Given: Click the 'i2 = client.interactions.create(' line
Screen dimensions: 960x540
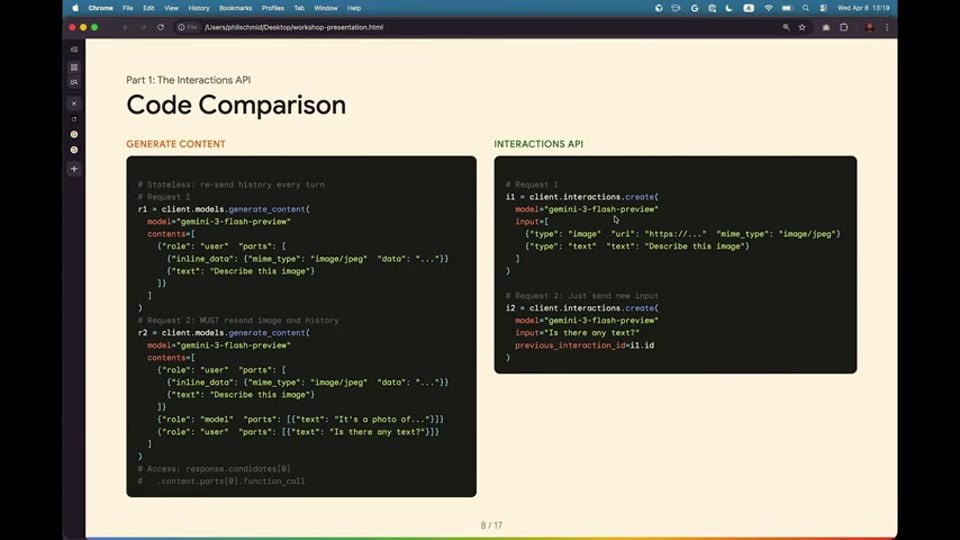Looking at the screenshot, I should coord(582,308).
